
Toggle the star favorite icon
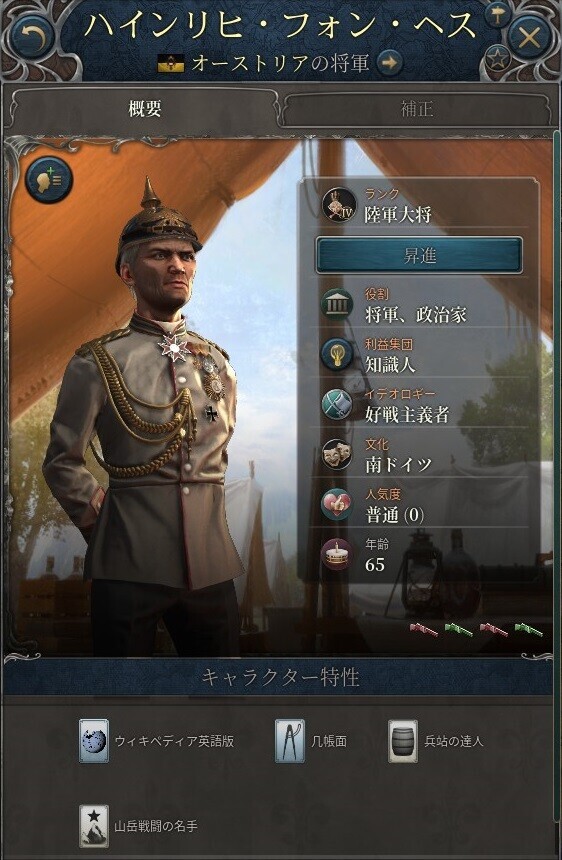tap(497, 59)
